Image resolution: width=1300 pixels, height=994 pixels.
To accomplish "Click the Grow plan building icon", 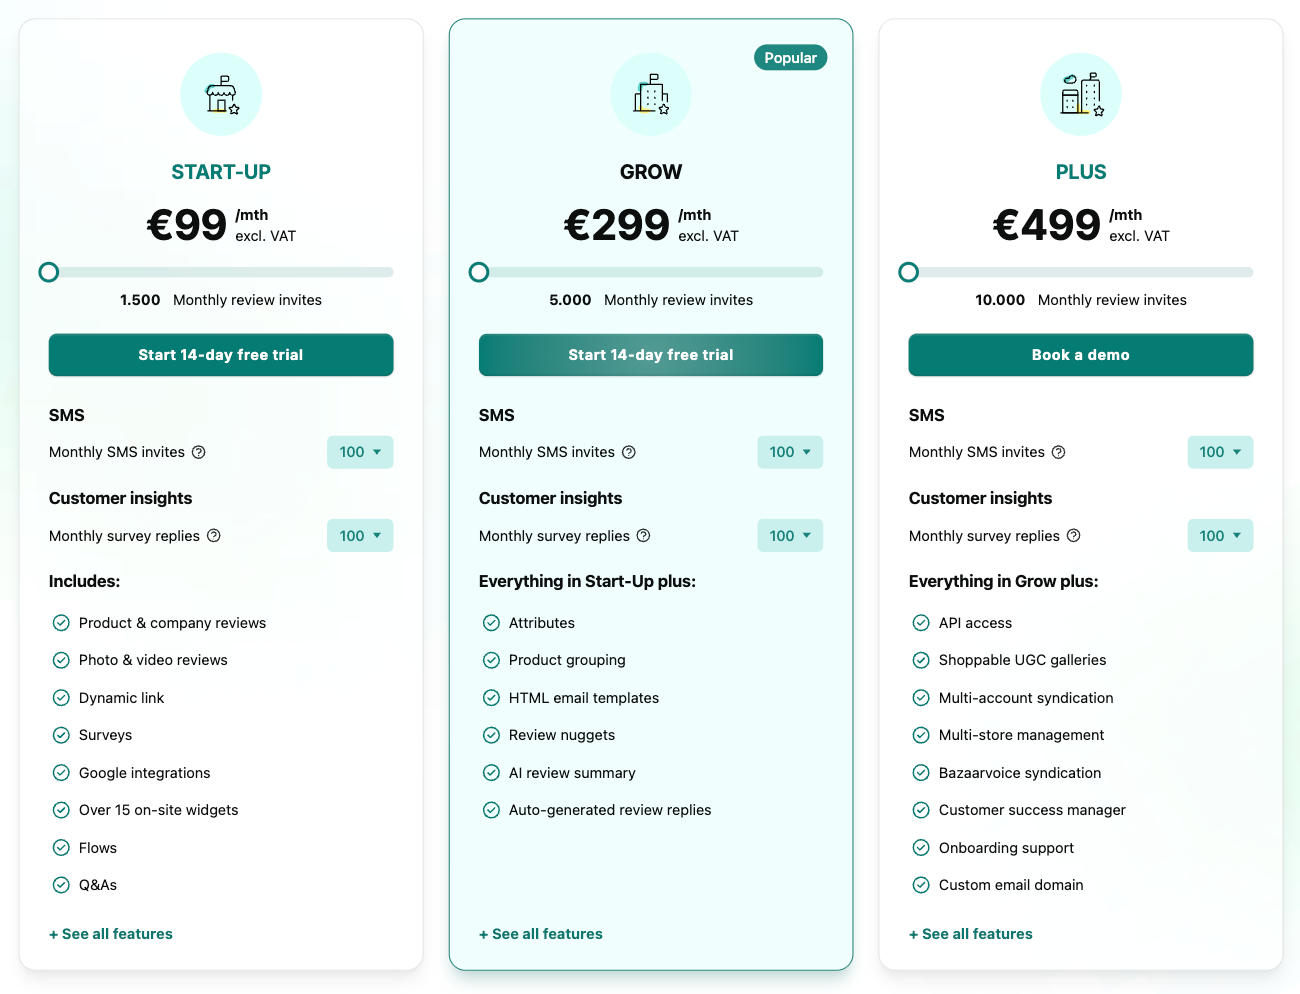I will (x=651, y=95).
